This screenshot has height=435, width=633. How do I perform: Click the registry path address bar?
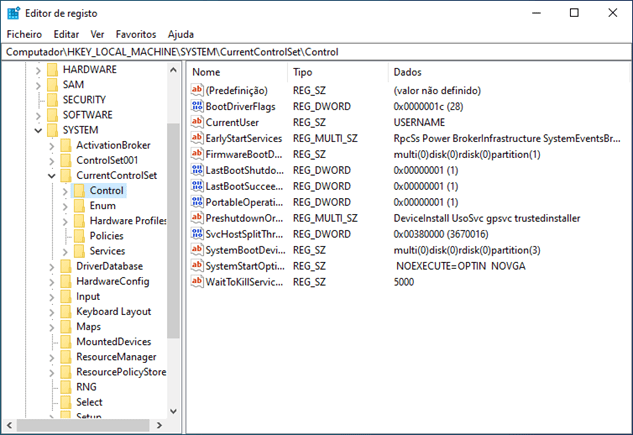pyautogui.click(x=316, y=51)
